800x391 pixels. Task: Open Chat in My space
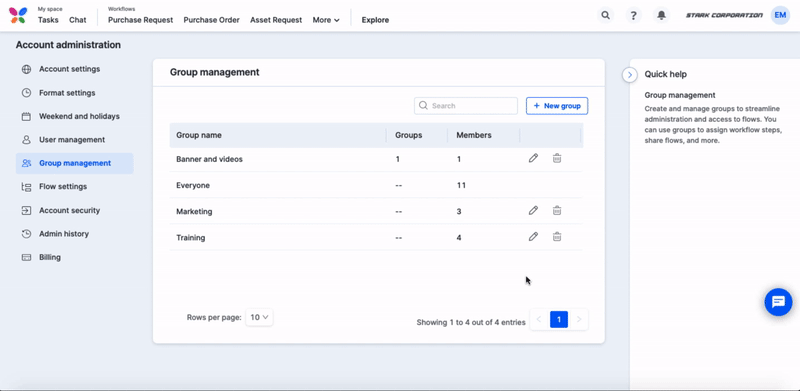(78, 20)
